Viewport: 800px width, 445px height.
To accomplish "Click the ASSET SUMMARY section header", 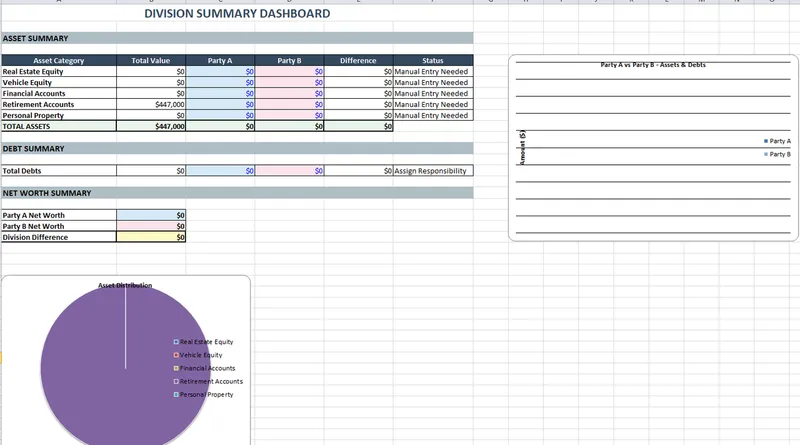I will 237,38.
